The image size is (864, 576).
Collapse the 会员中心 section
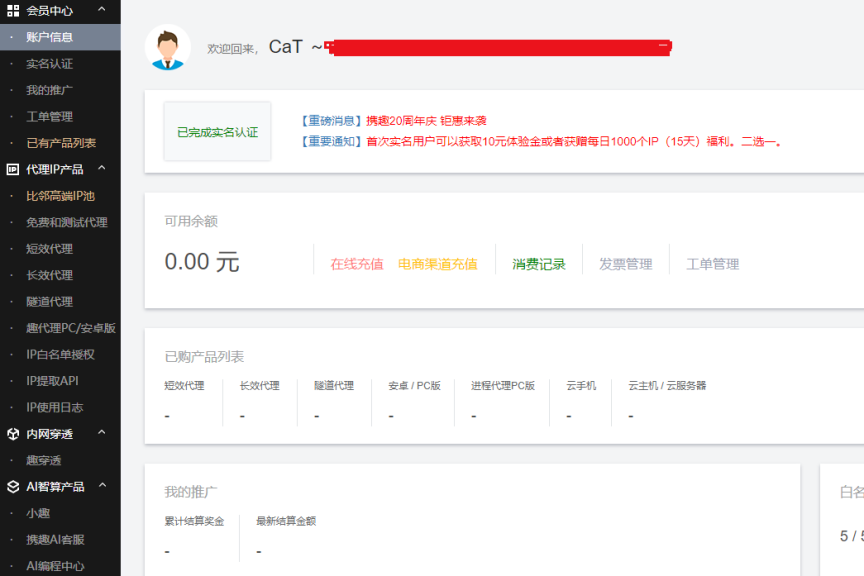pos(103,11)
